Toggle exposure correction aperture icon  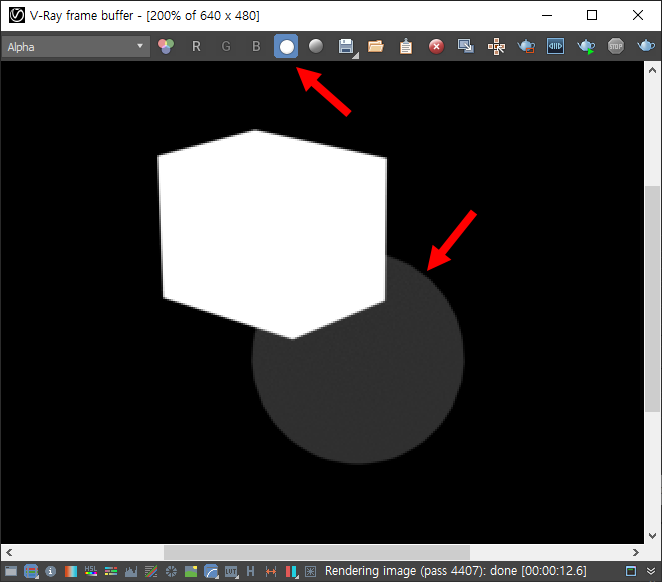pyautogui.click(x=171, y=571)
